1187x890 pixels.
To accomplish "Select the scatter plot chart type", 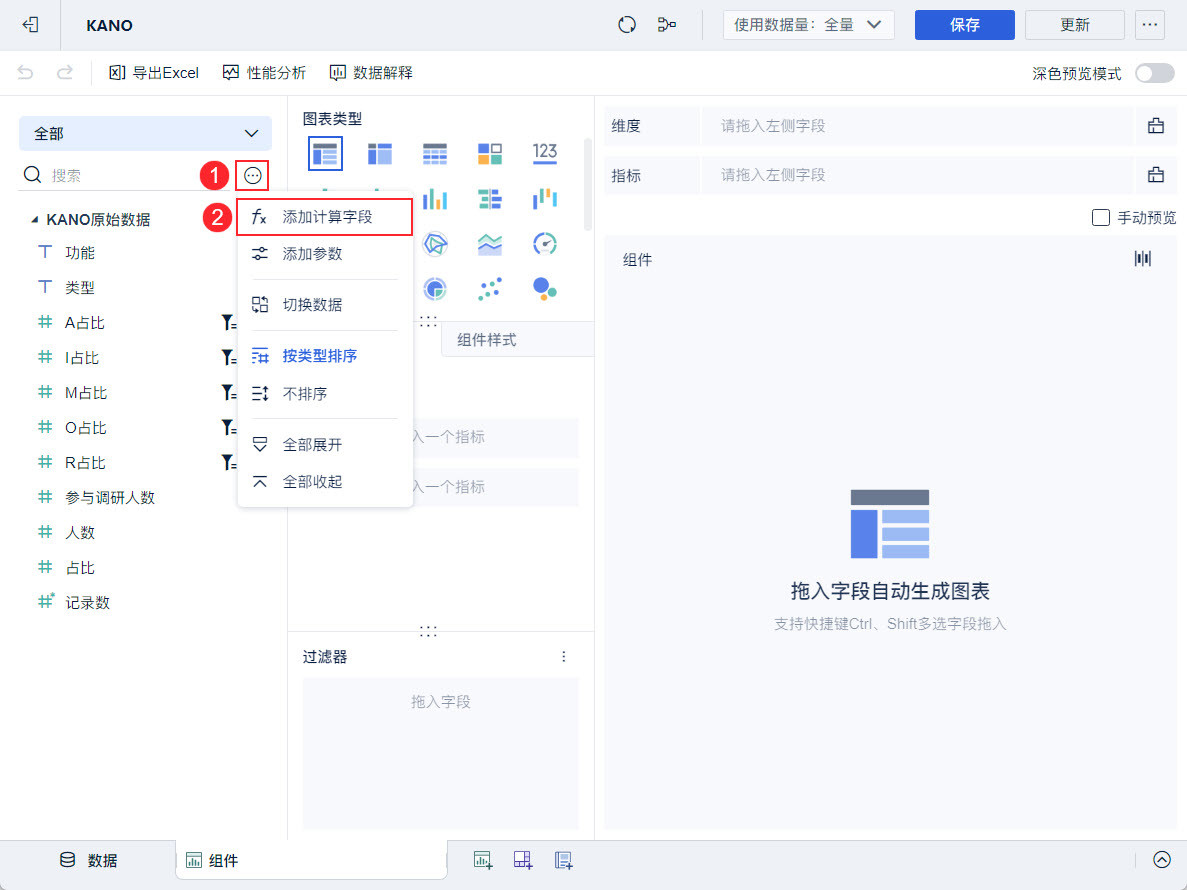I will click(490, 288).
